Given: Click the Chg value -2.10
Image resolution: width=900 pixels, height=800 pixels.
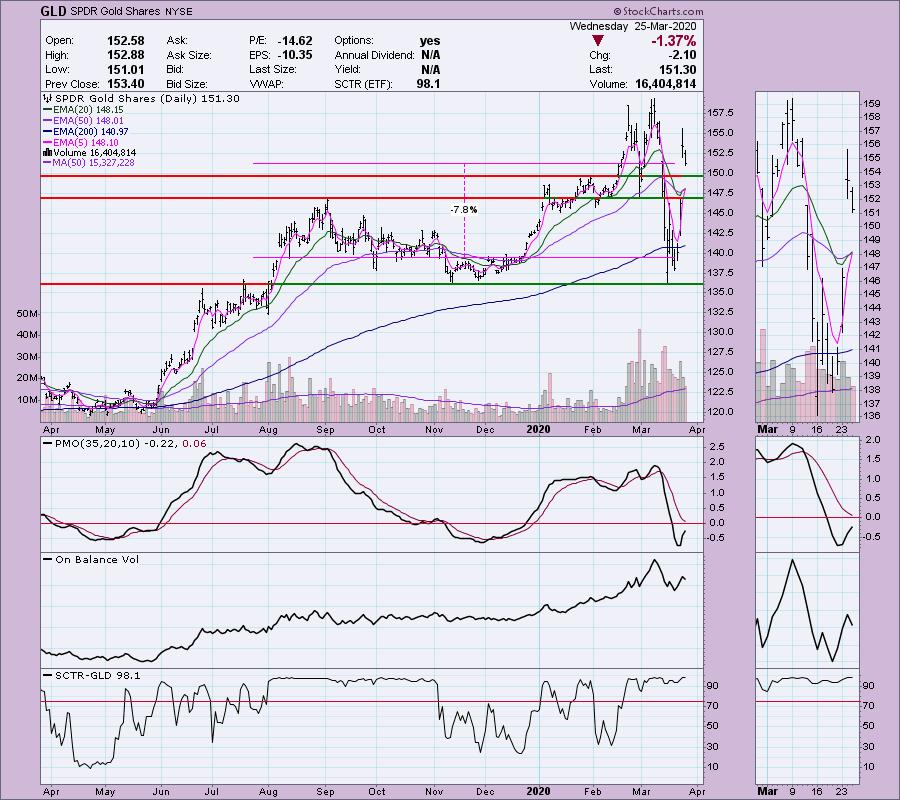Looking at the screenshot, I should [x=682, y=55].
